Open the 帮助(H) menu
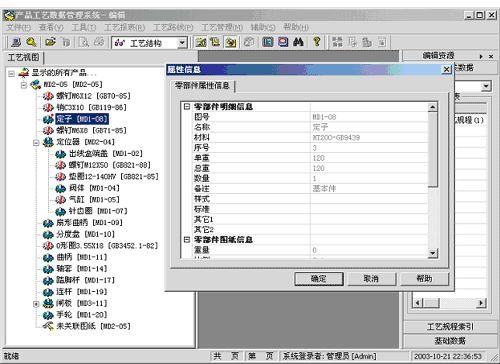 coord(296,27)
